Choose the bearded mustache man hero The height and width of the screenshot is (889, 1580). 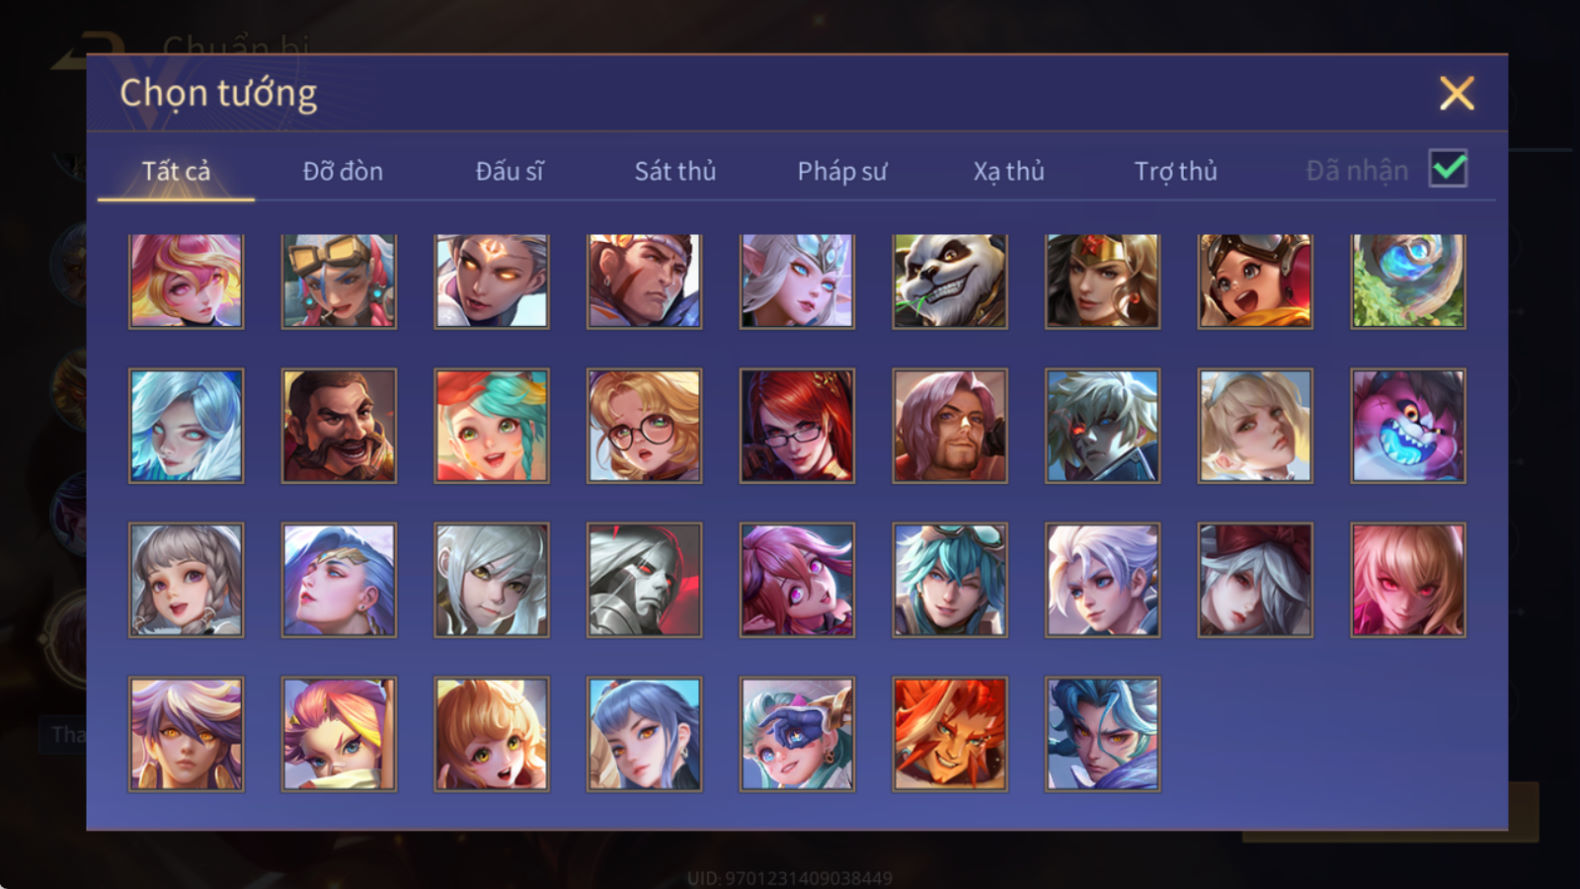339,426
